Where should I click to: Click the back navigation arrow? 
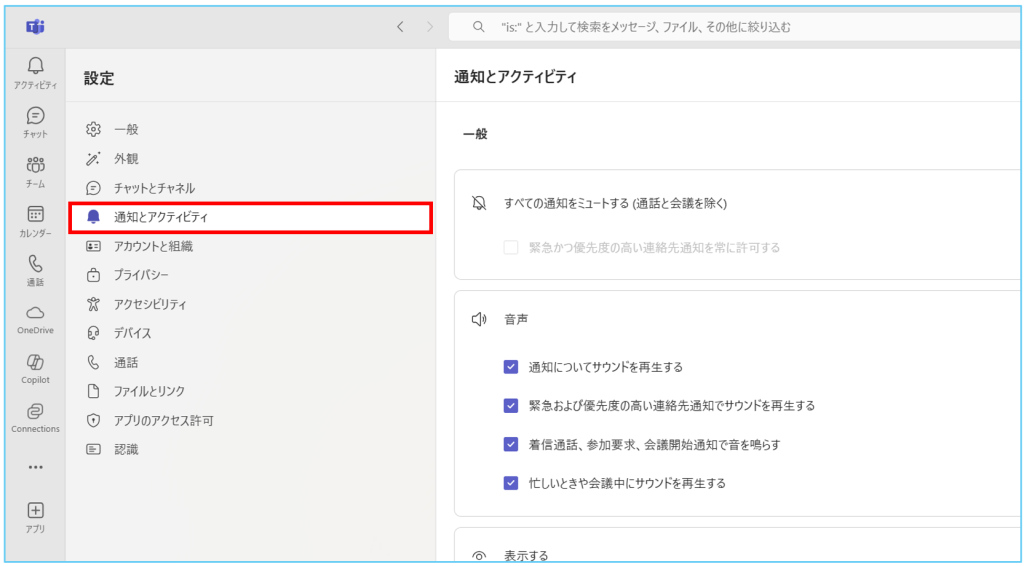click(x=400, y=27)
